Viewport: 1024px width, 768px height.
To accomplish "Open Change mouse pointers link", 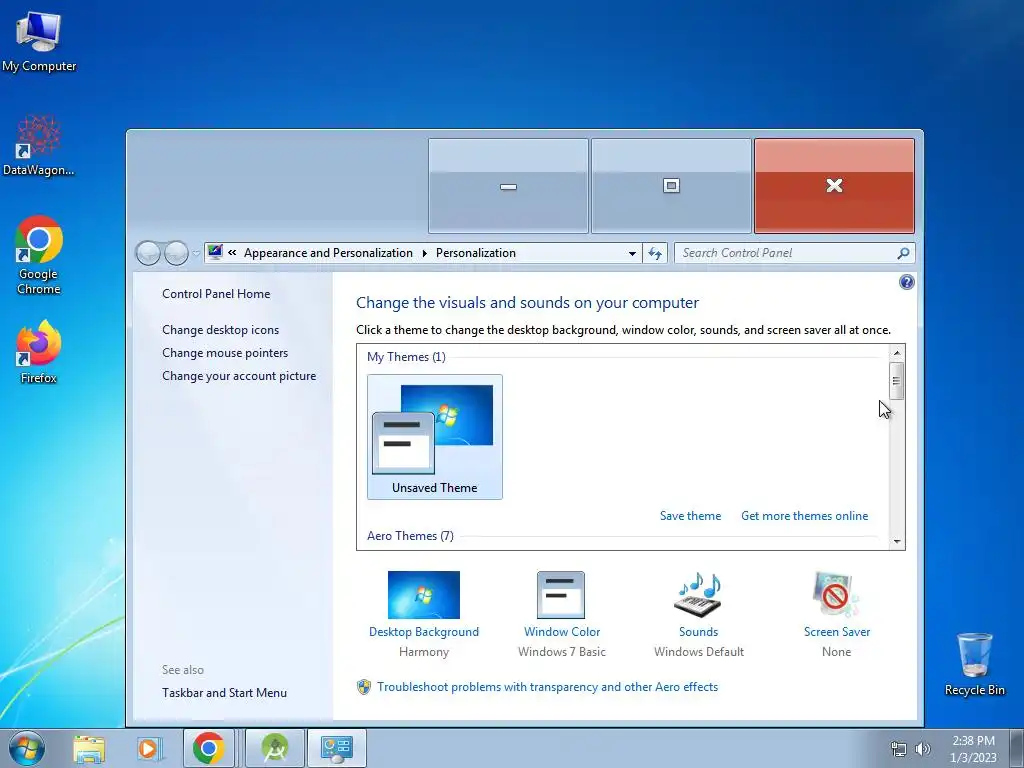I will pyautogui.click(x=225, y=353).
